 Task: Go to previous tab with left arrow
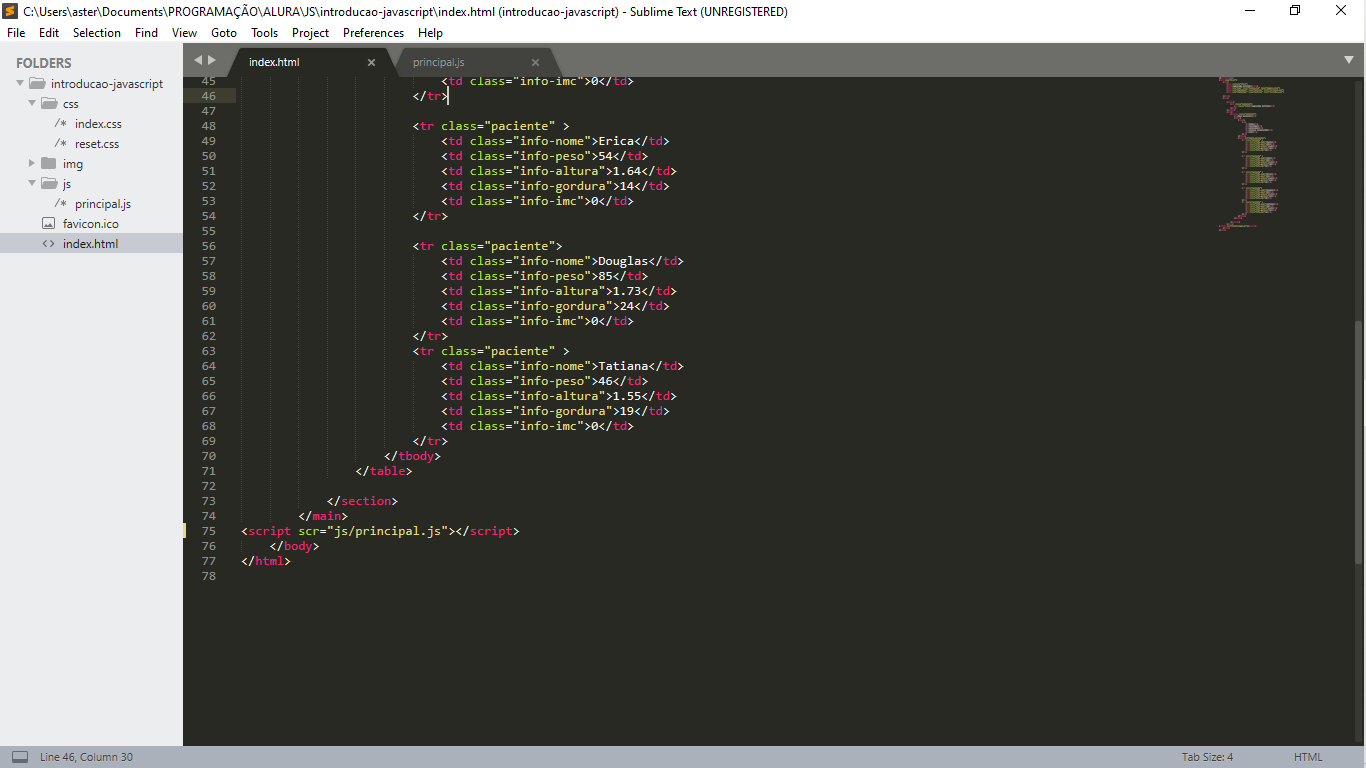[x=198, y=60]
